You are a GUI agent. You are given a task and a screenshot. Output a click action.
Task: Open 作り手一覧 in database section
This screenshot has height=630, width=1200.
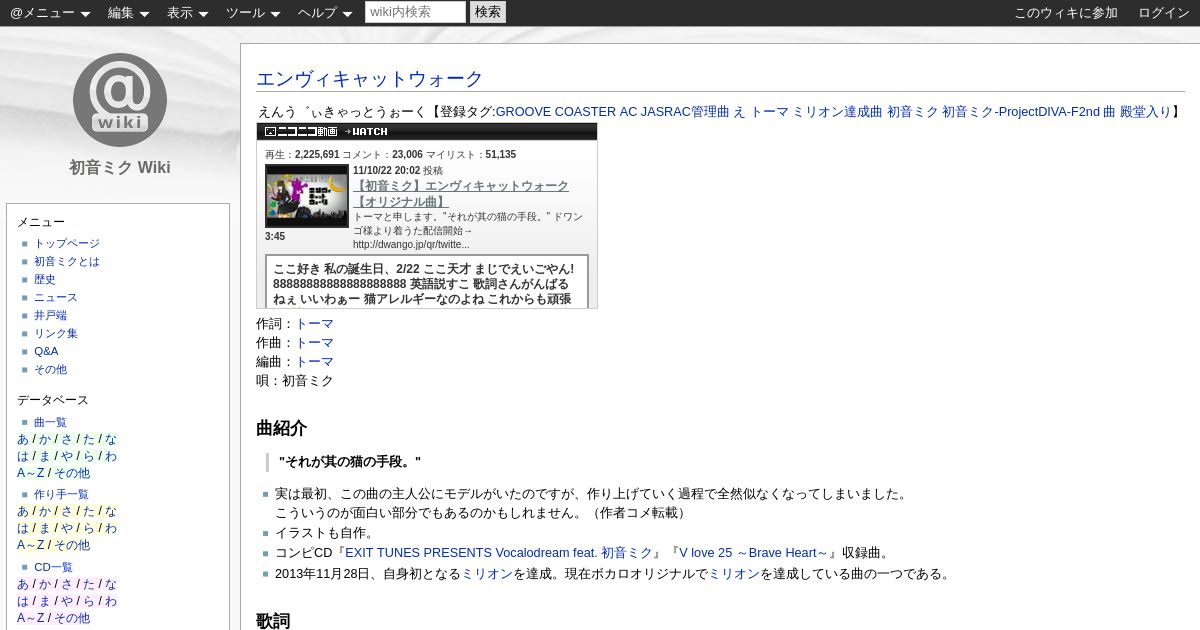pos(61,494)
